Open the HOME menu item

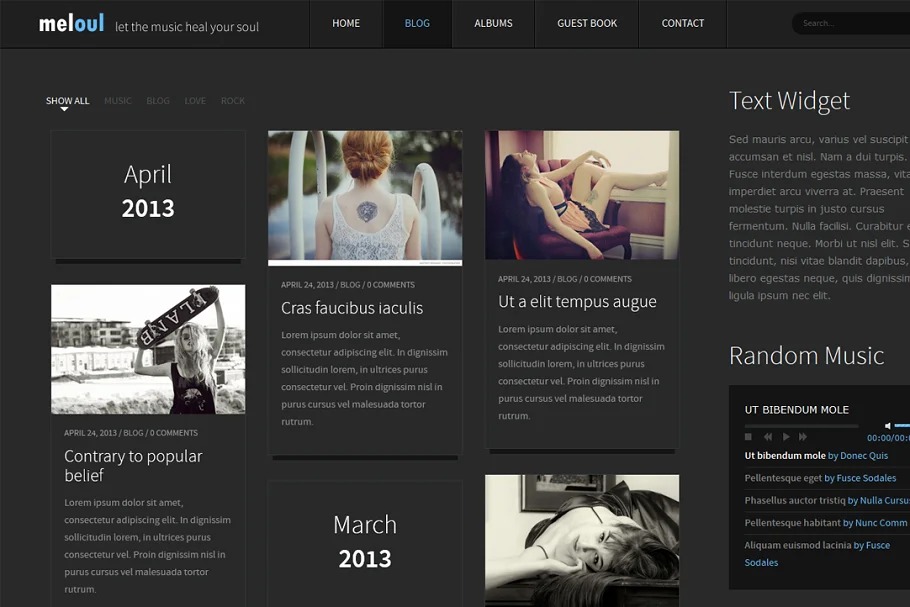click(346, 24)
